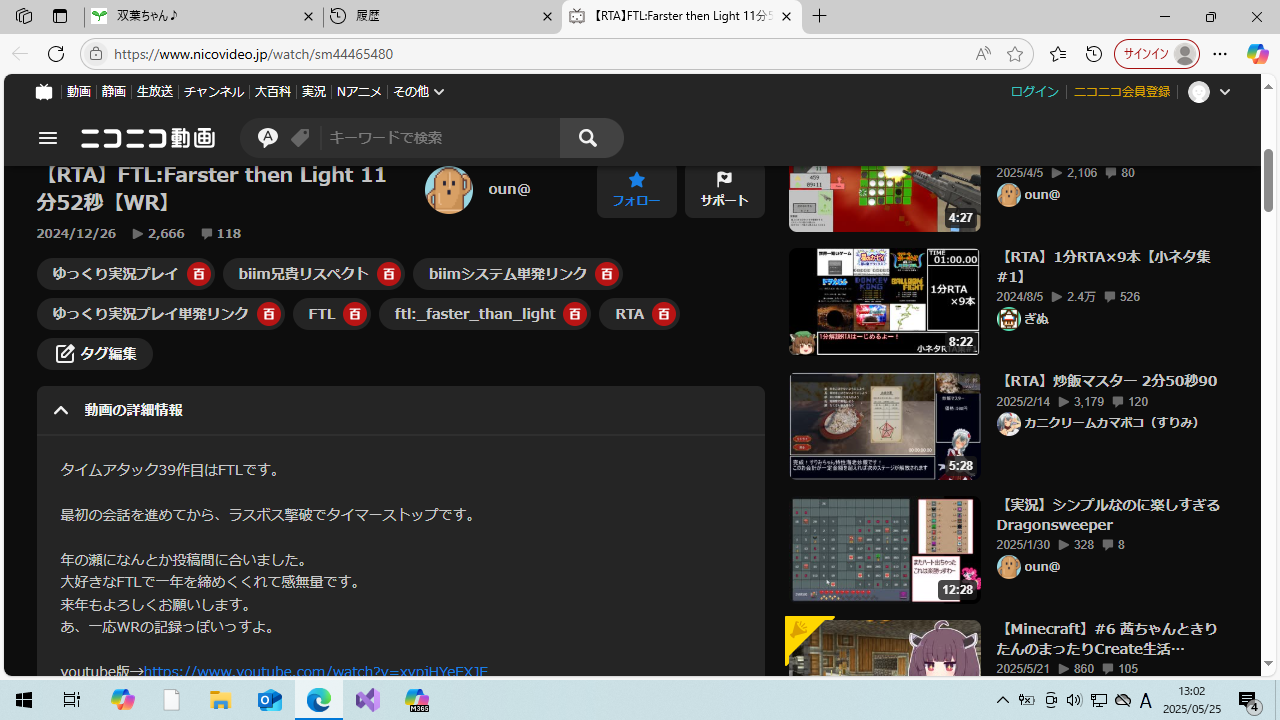Open チャンネル in top navigation
Image resolution: width=1280 pixels, height=720 pixels.
click(214, 91)
